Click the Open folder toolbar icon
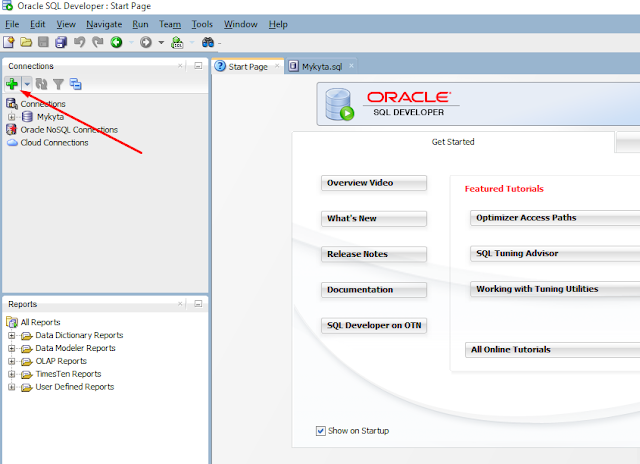The height and width of the screenshot is (464, 640). click(x=26, y=42)
